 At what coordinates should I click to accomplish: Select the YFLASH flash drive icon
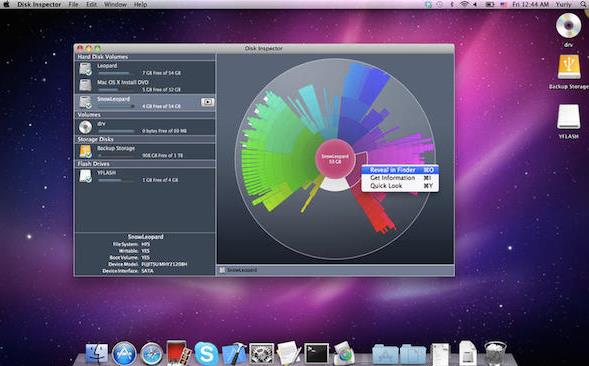click(85, 176)
